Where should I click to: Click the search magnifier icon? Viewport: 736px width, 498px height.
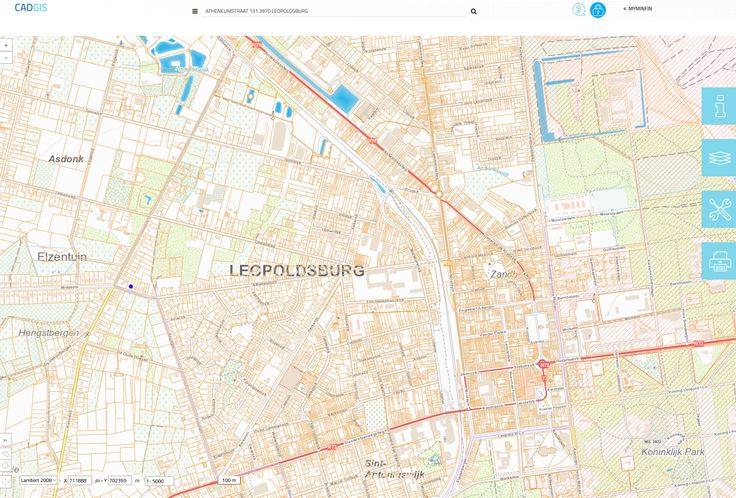(474, 11)
